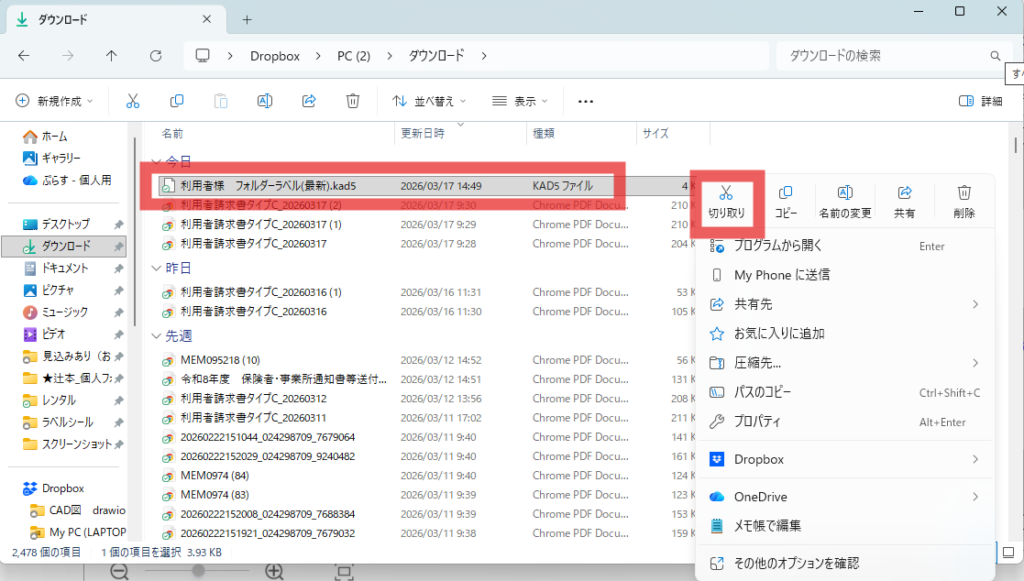This screenshot has width=1024, height=581.
Task: Go up one folder with up arrow
Action: 111,56
